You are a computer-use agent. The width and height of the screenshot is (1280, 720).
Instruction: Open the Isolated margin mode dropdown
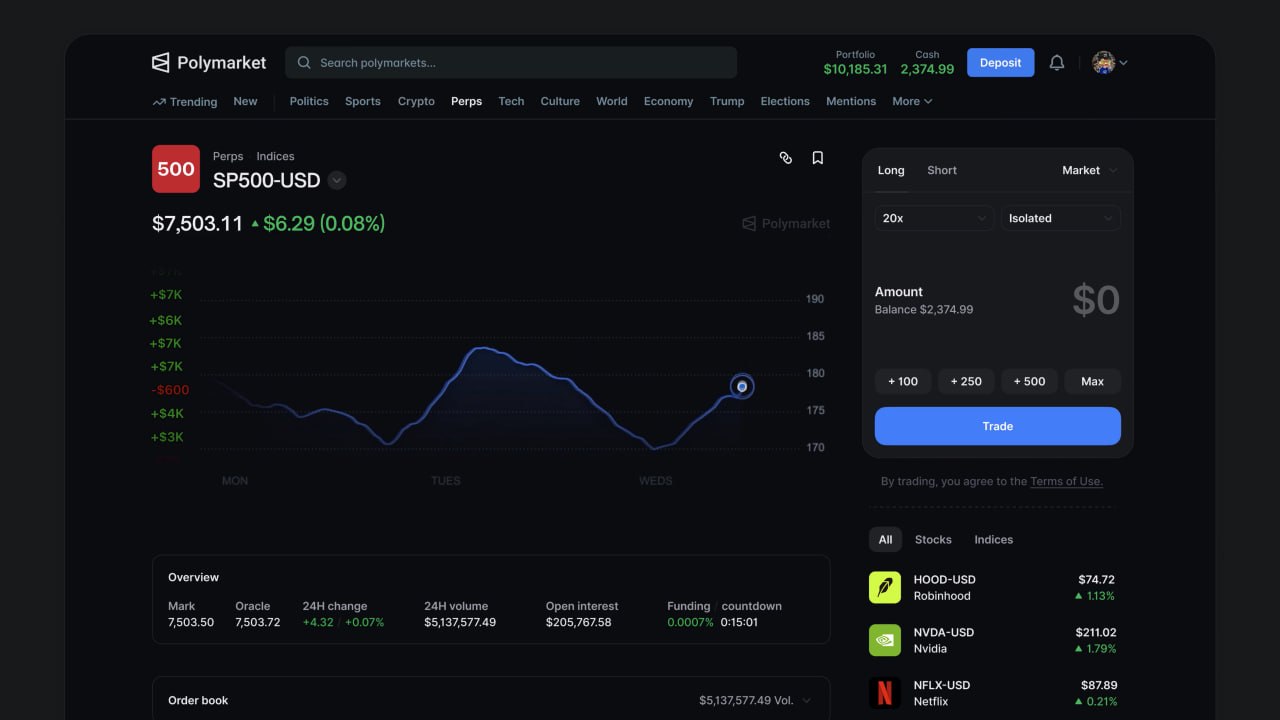pos(1061,218)
